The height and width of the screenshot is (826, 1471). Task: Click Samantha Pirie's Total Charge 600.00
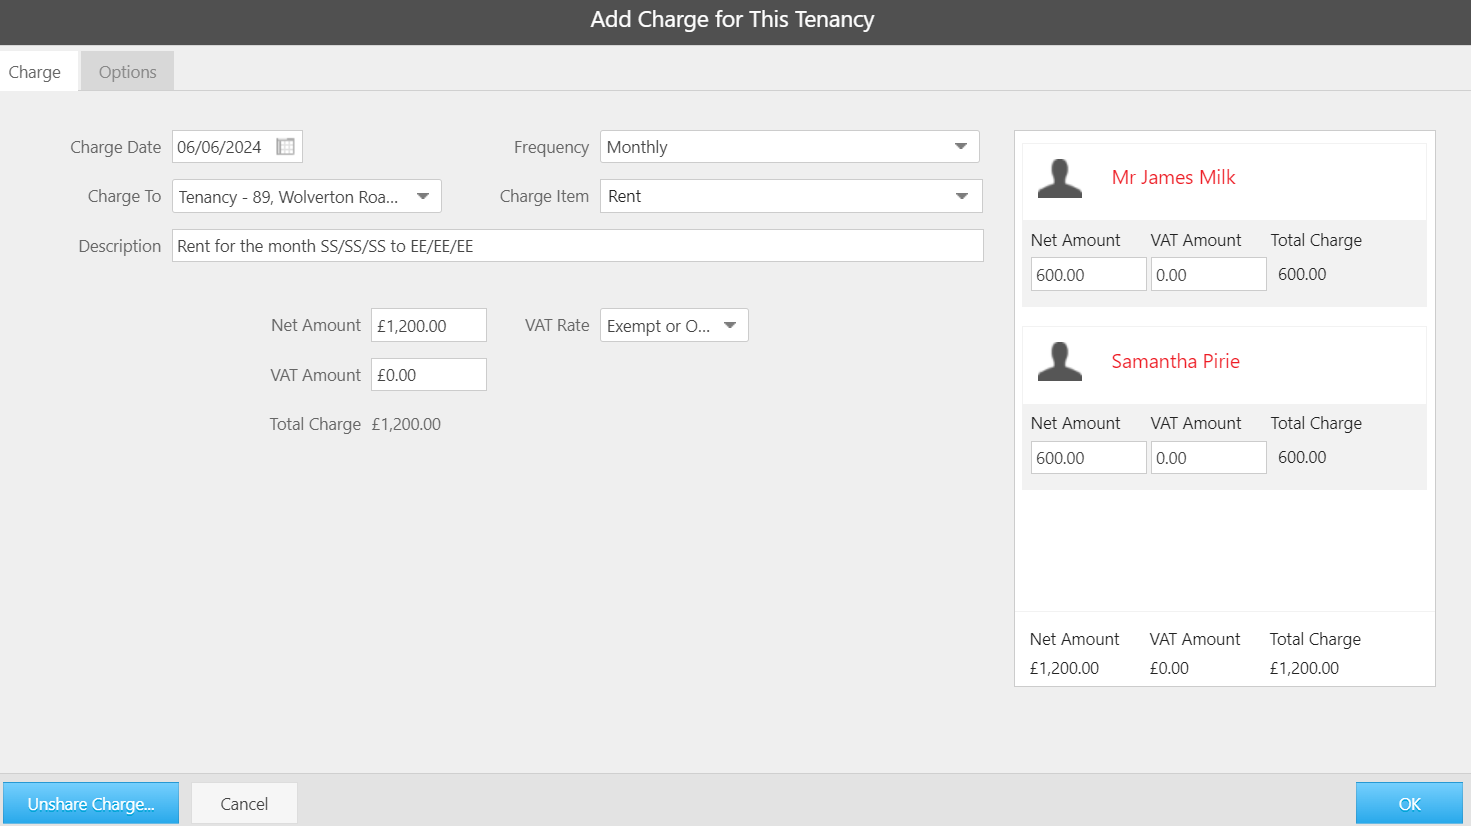(x=1302, y=457)
